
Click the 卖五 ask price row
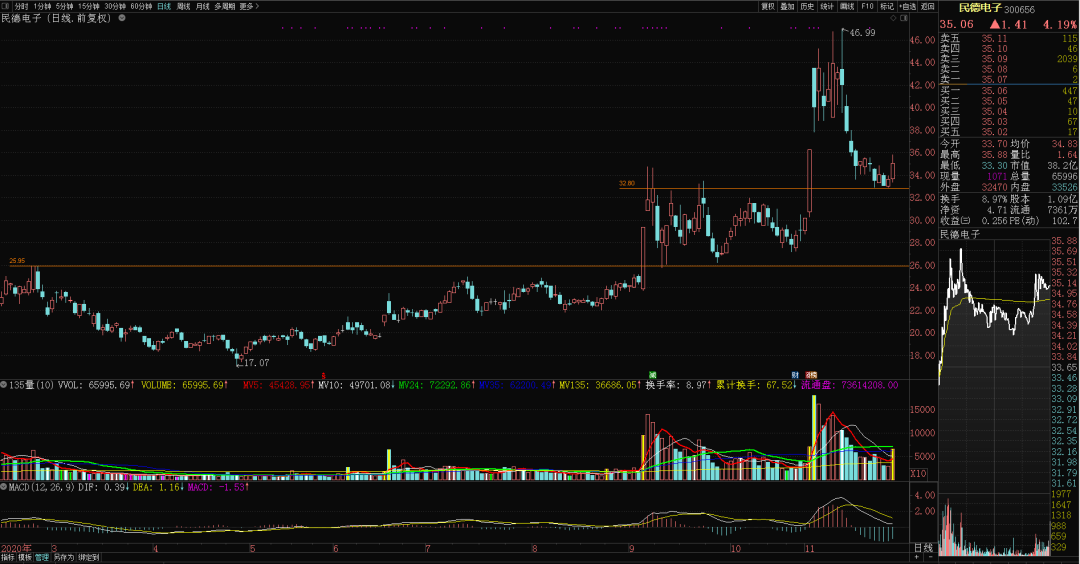click(1008, 39)
